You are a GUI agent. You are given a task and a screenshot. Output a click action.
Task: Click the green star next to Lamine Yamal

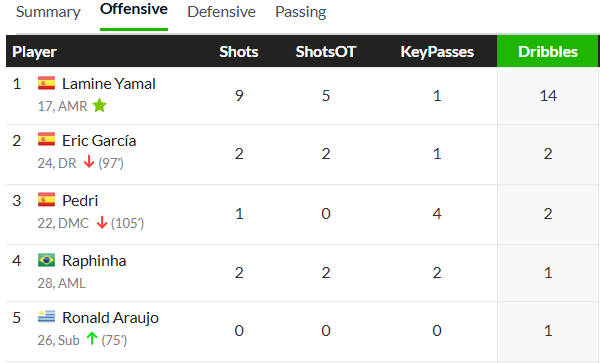point(99,105)
